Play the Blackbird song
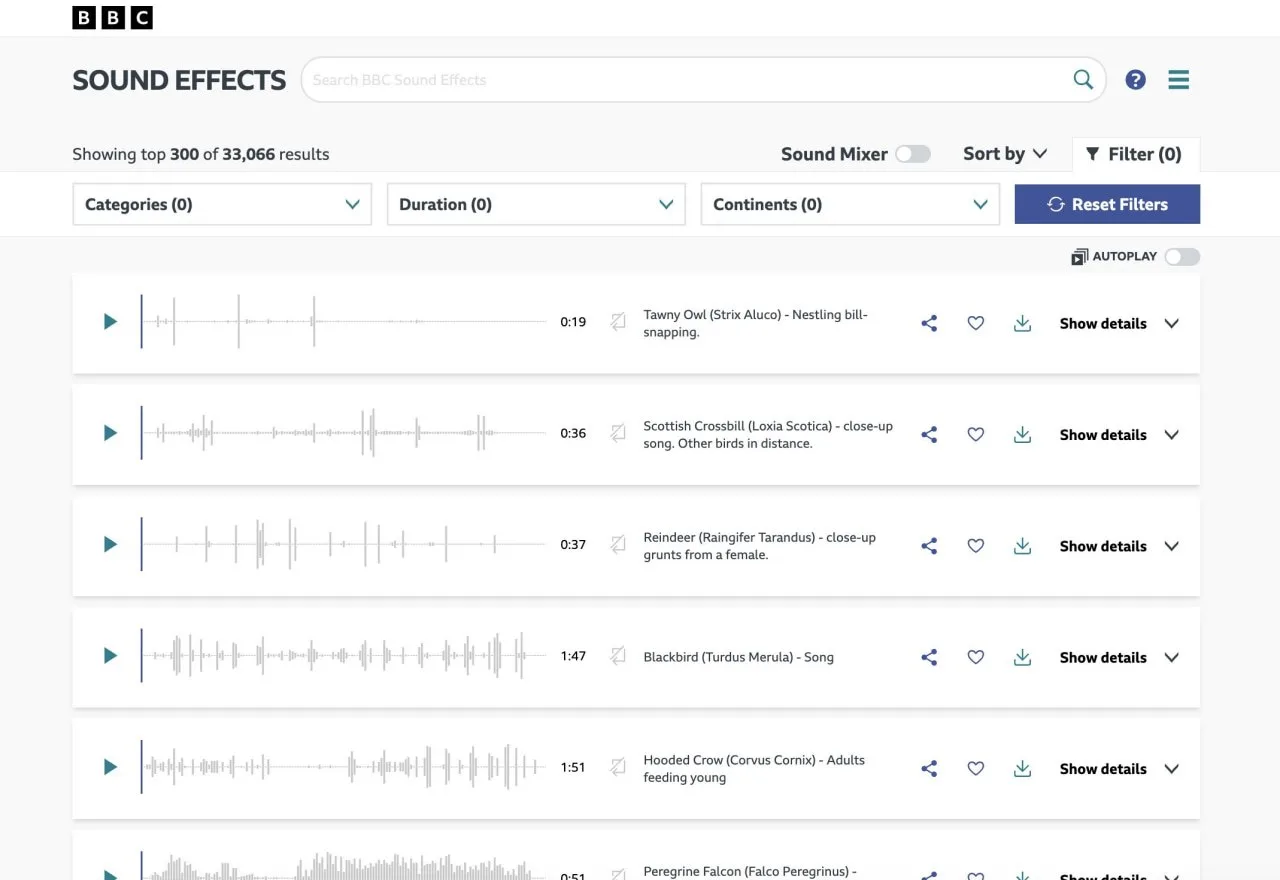 point(110,656)
